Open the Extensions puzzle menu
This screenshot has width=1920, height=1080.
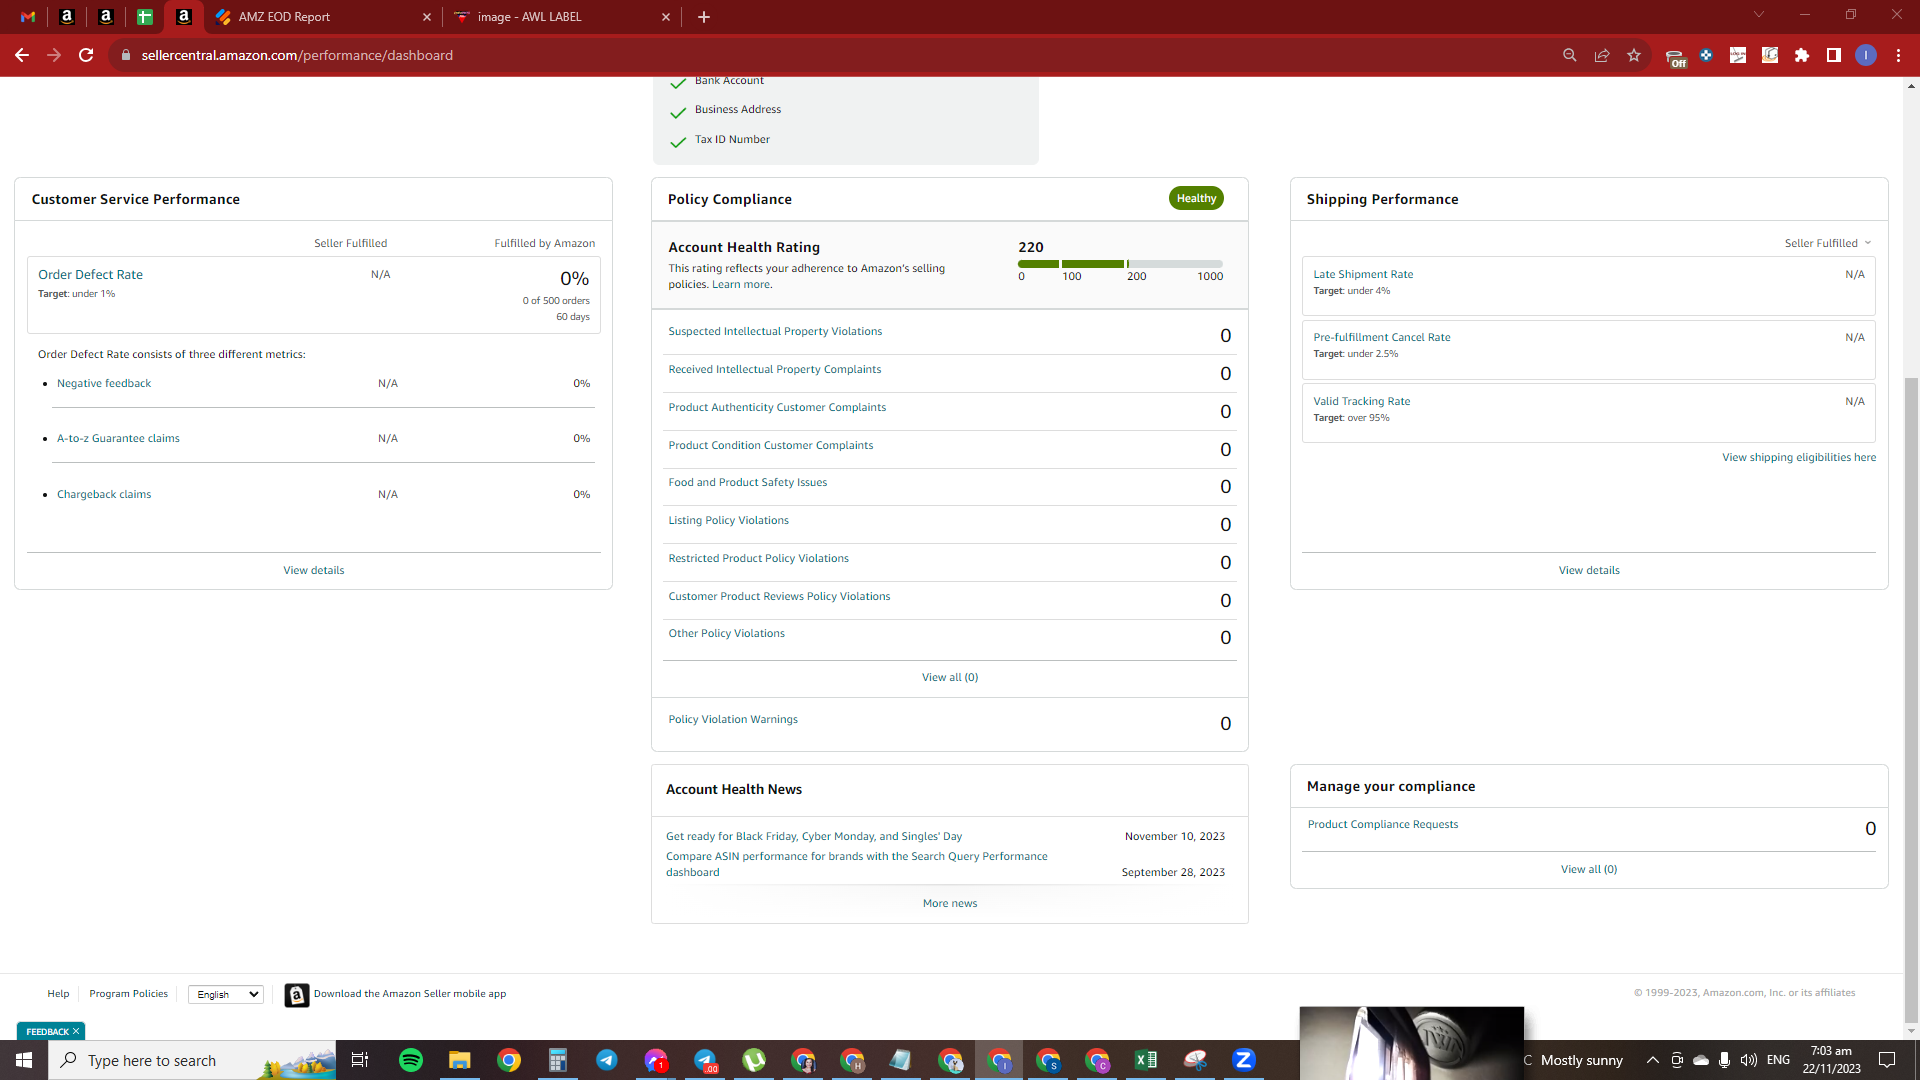(1802, 55)
